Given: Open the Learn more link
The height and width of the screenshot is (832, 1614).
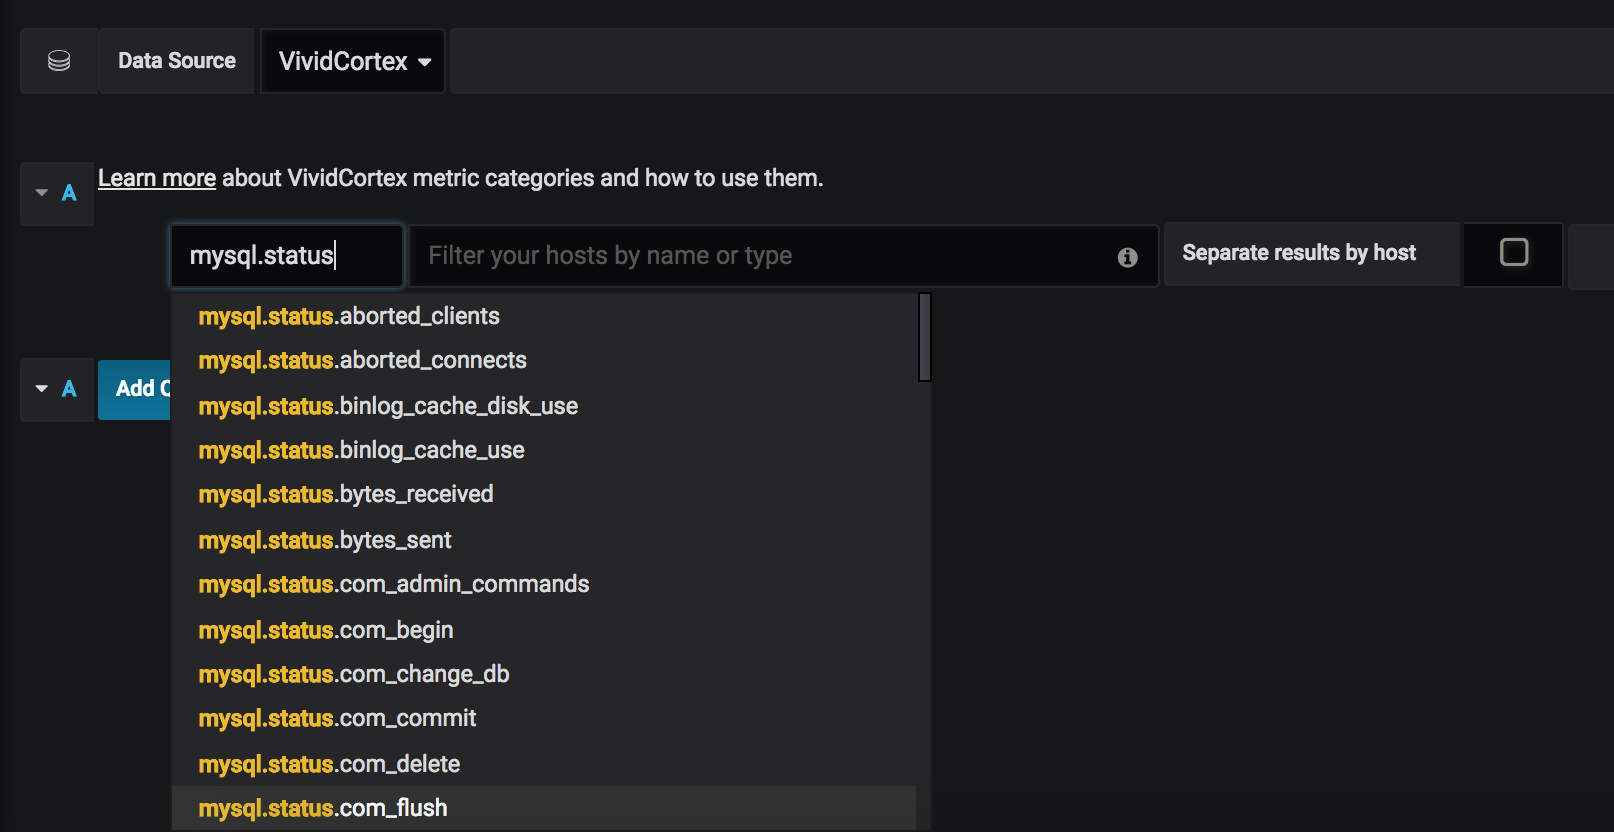Looking at the screenshot, I should click(157, 178).
